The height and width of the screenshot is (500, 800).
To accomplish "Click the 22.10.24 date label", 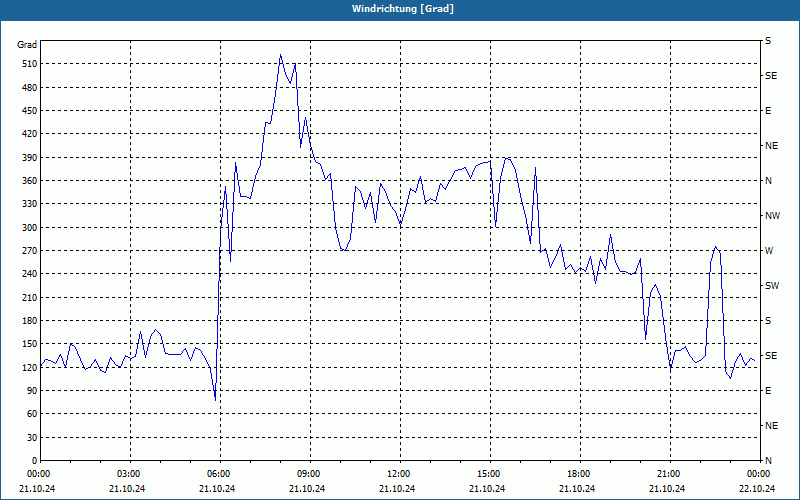I will pos(757,489).
